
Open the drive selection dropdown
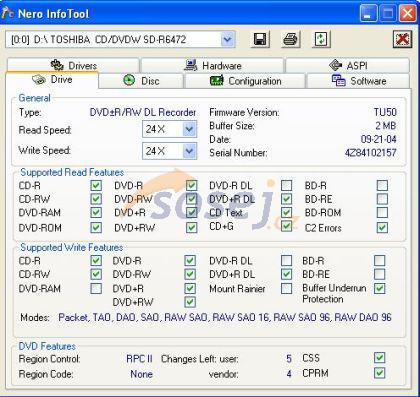click(x=227, y=40)
